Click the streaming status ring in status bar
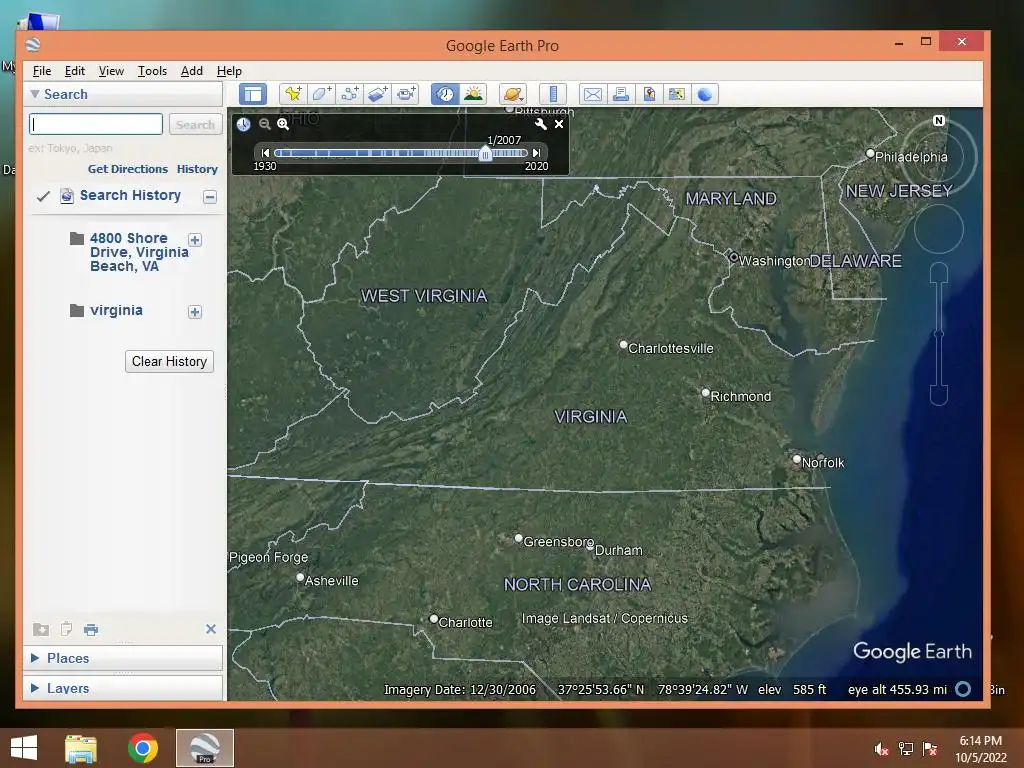 pos(963,689)
